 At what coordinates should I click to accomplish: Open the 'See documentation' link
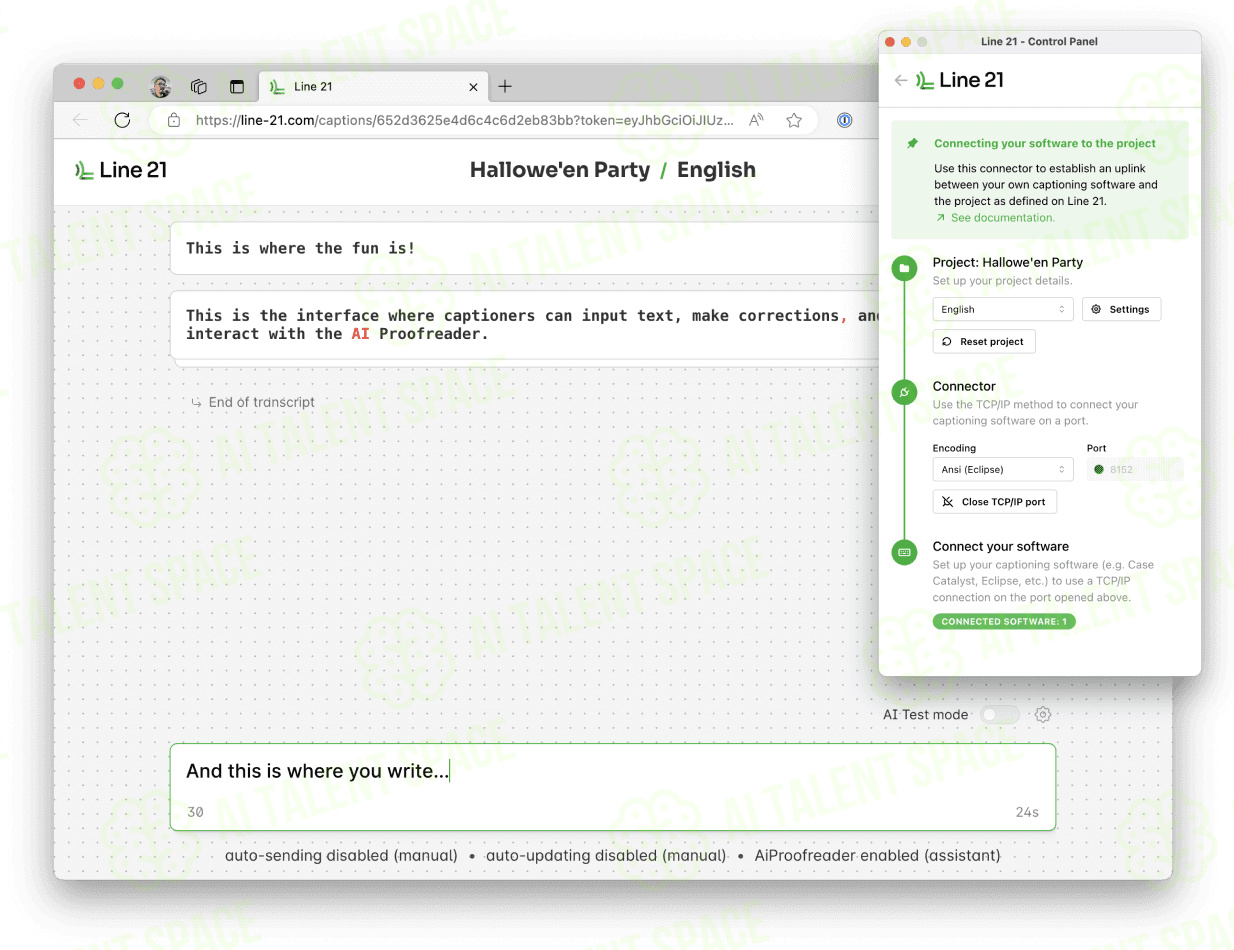coord(1002,217)
